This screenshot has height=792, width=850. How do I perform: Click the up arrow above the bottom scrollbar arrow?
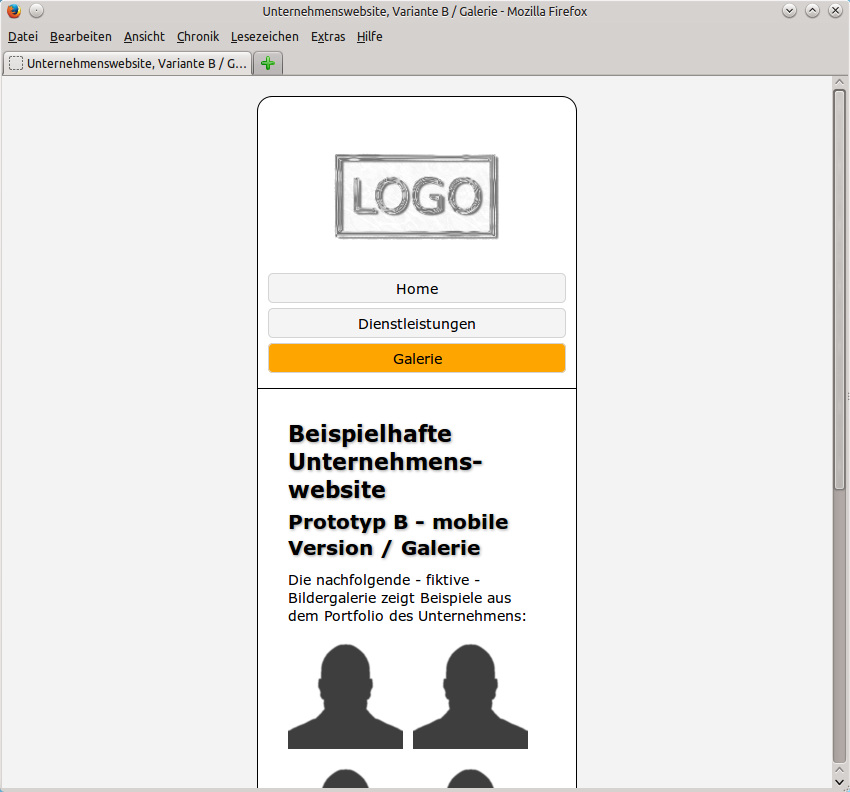coord(839,770)
